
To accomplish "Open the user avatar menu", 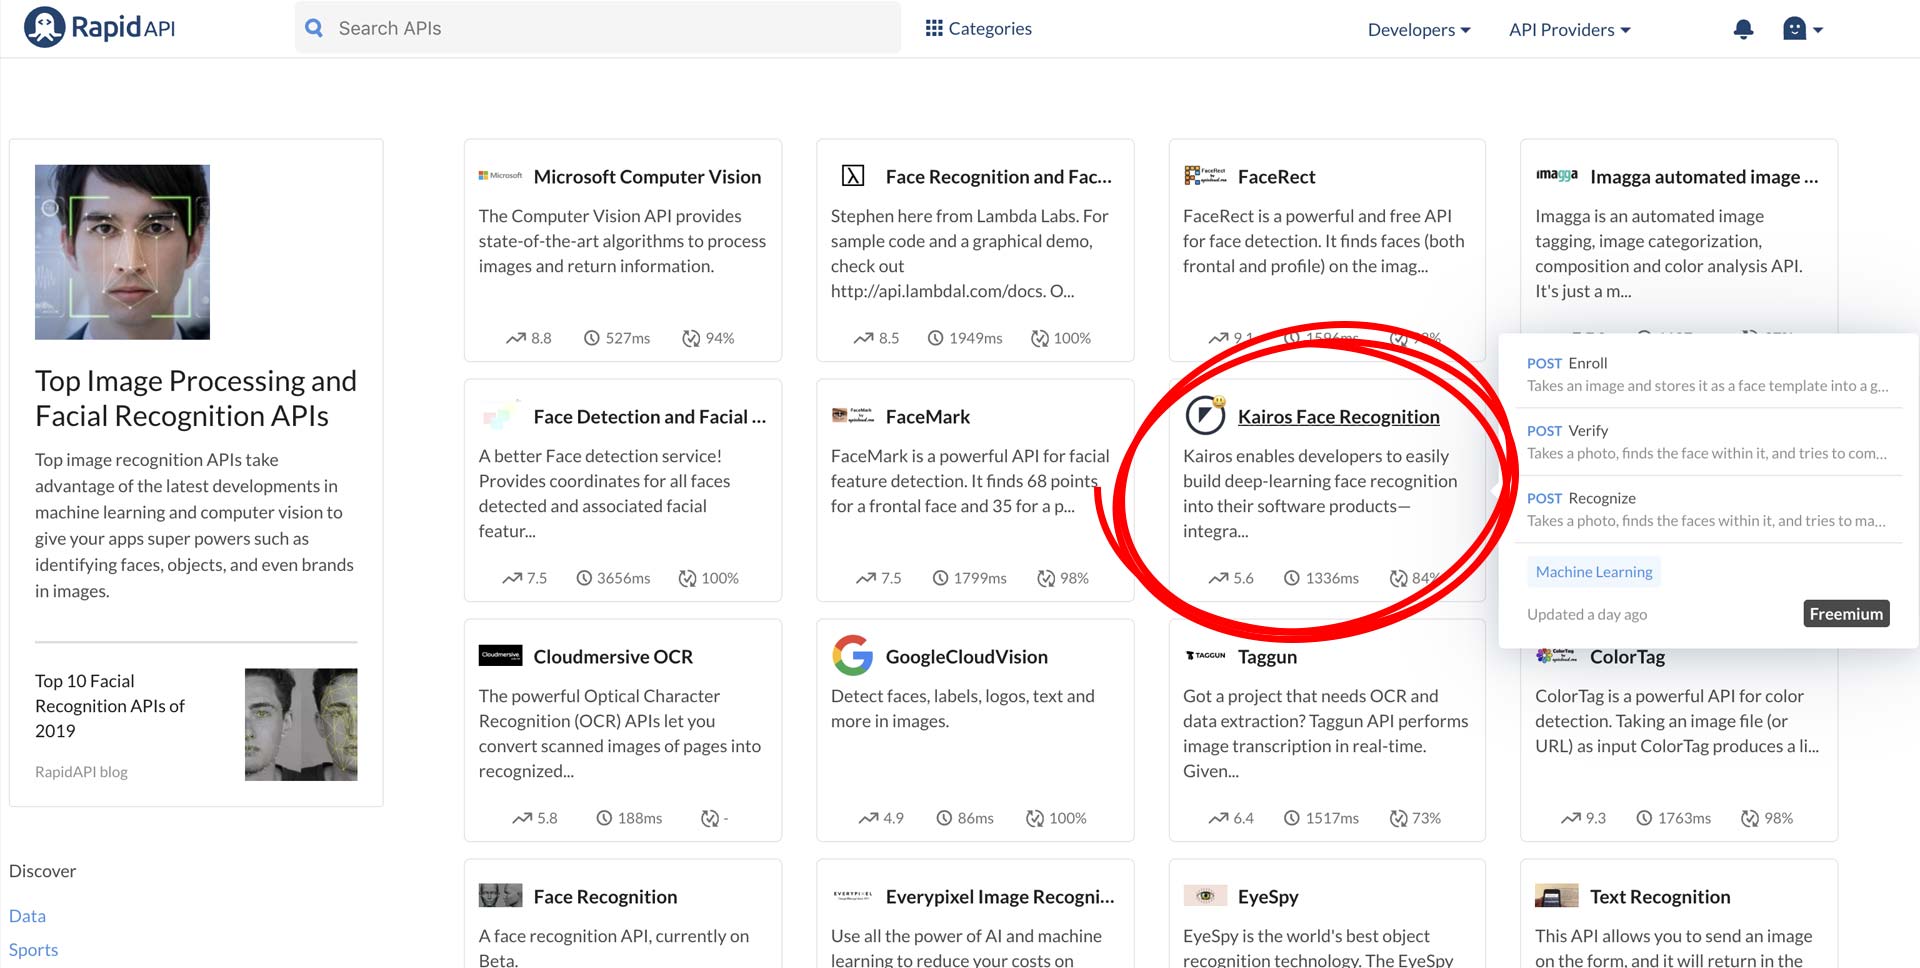I will (1803, 29).
